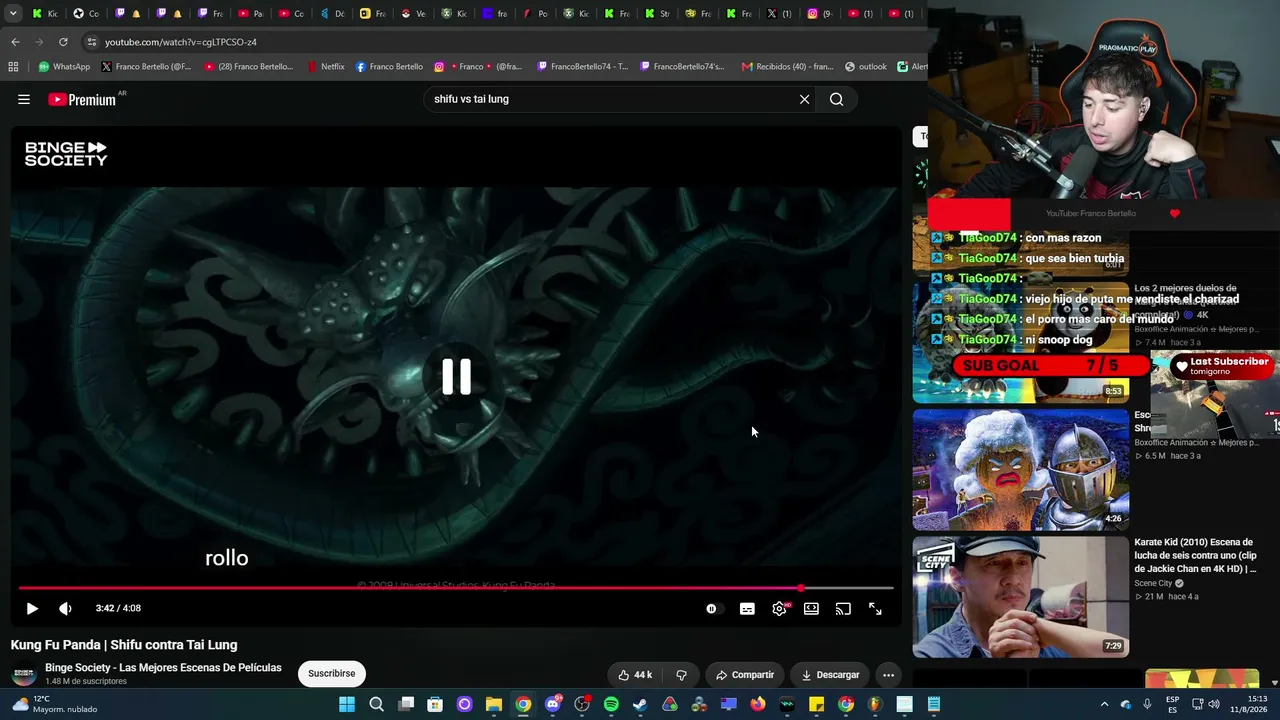Open the microphone tray indicator

click(1147, 705)
